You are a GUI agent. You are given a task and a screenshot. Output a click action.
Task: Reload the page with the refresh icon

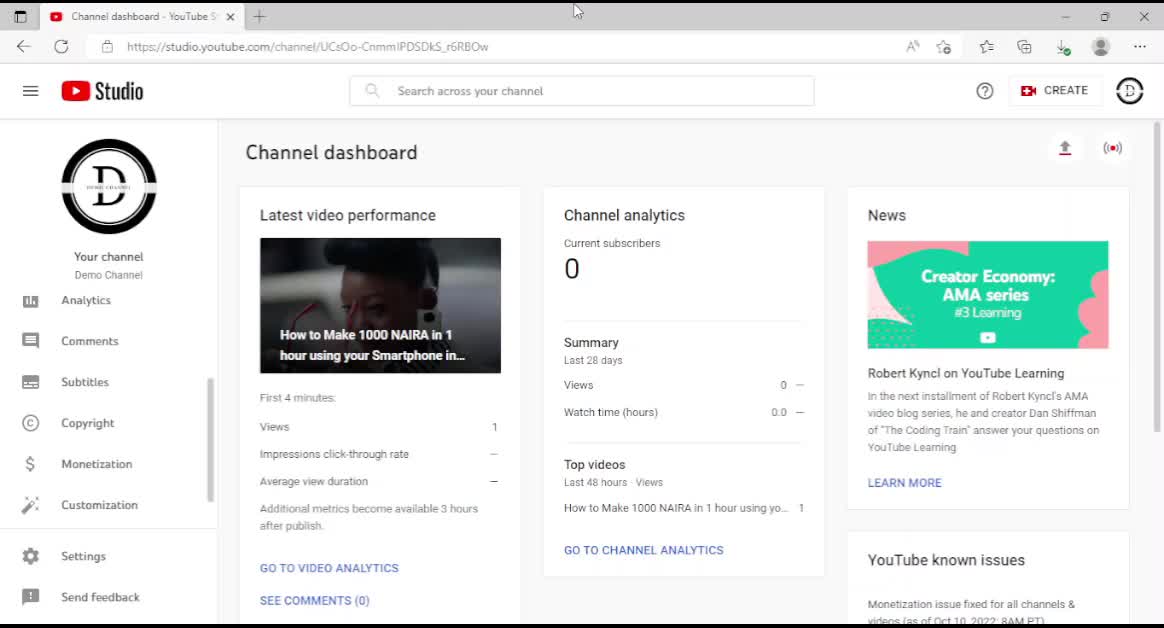point(61,47)
